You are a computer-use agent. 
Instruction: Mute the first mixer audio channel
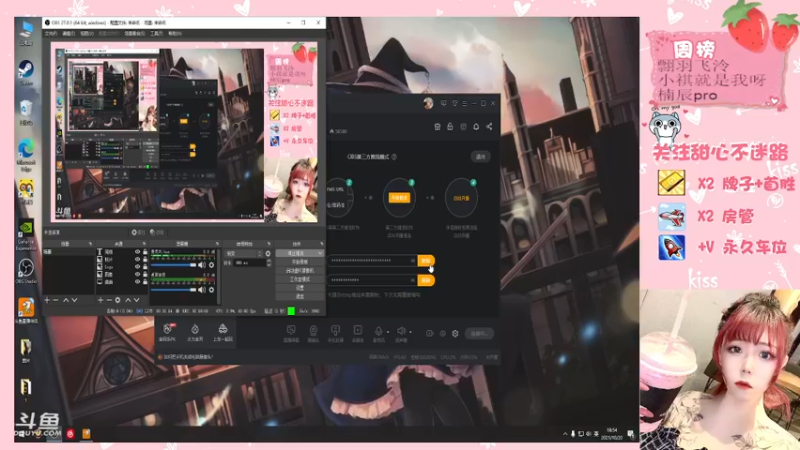[x=202, y=265]
